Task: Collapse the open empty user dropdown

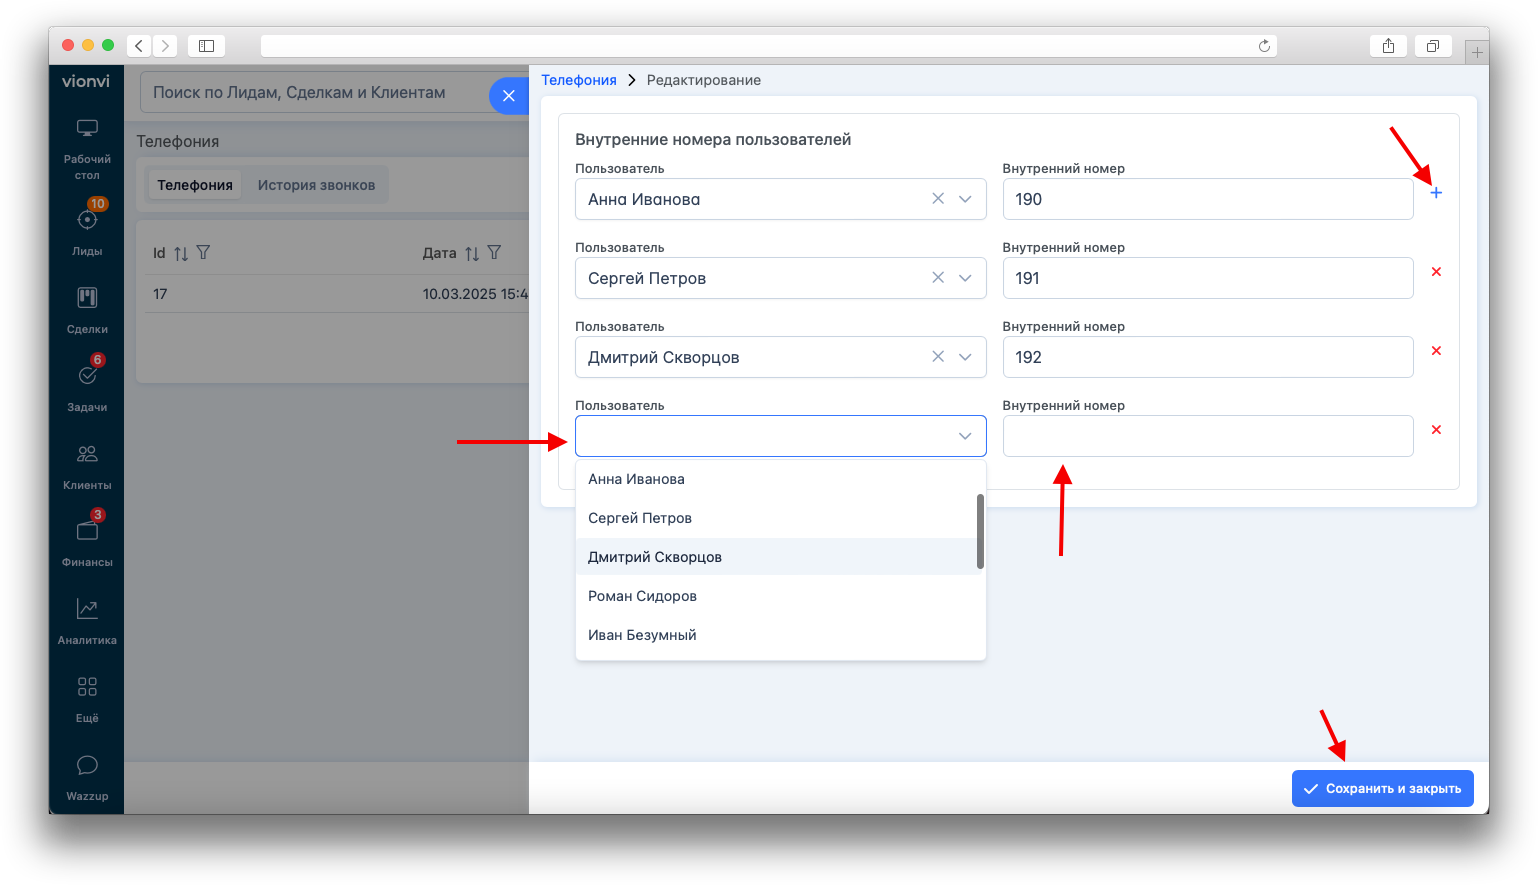Action: [965, 436]
